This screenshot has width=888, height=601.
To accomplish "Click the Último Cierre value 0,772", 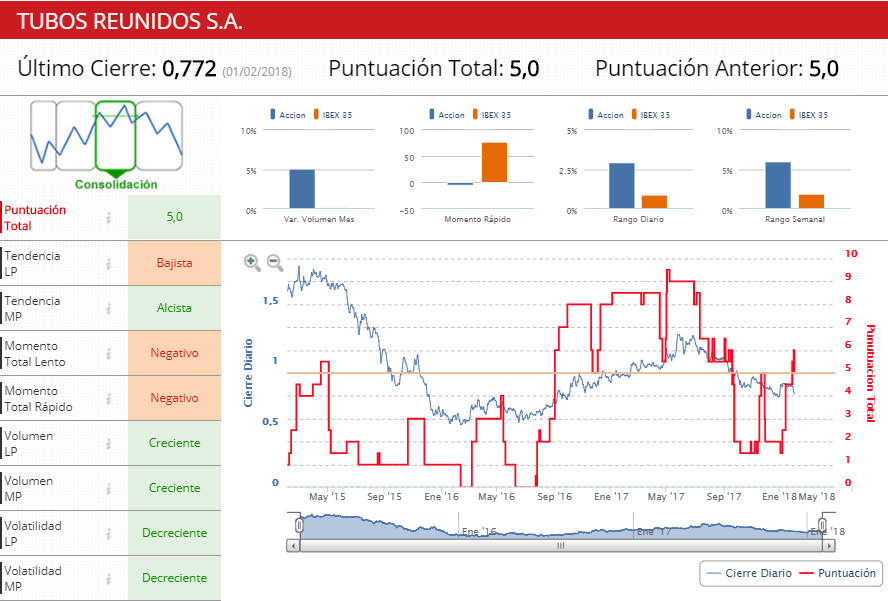I will pos(189,69).
